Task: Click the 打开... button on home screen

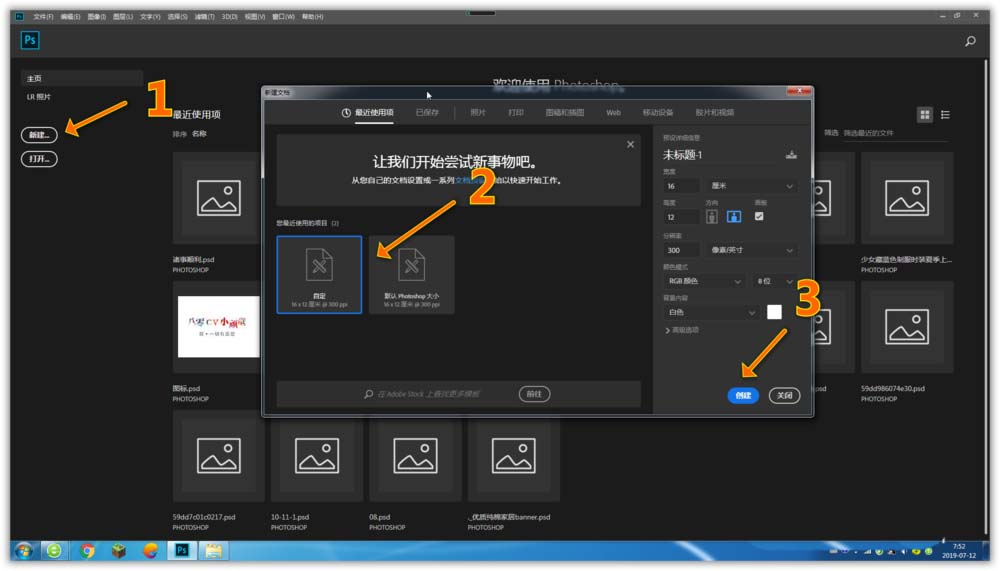Action: click(x=40, y=159)
